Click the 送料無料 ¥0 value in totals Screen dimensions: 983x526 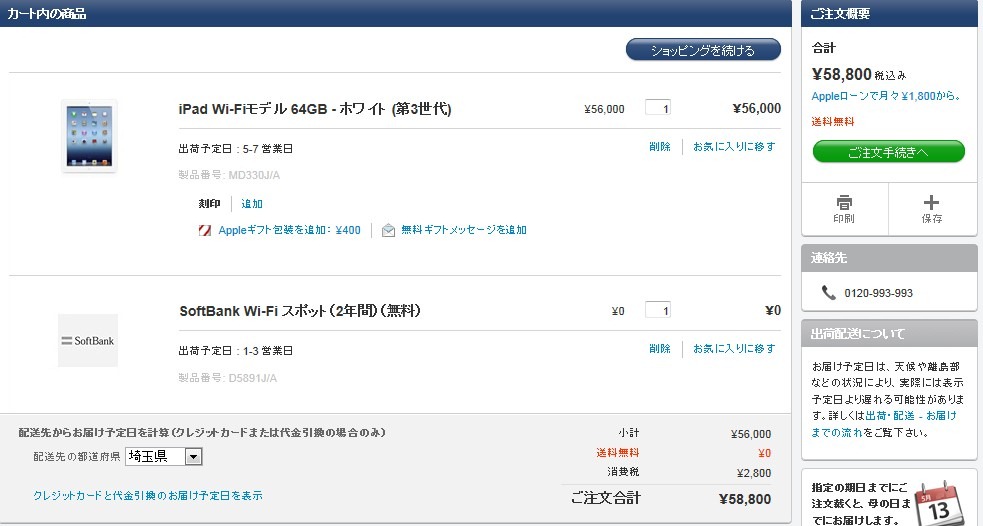[764, 453]
